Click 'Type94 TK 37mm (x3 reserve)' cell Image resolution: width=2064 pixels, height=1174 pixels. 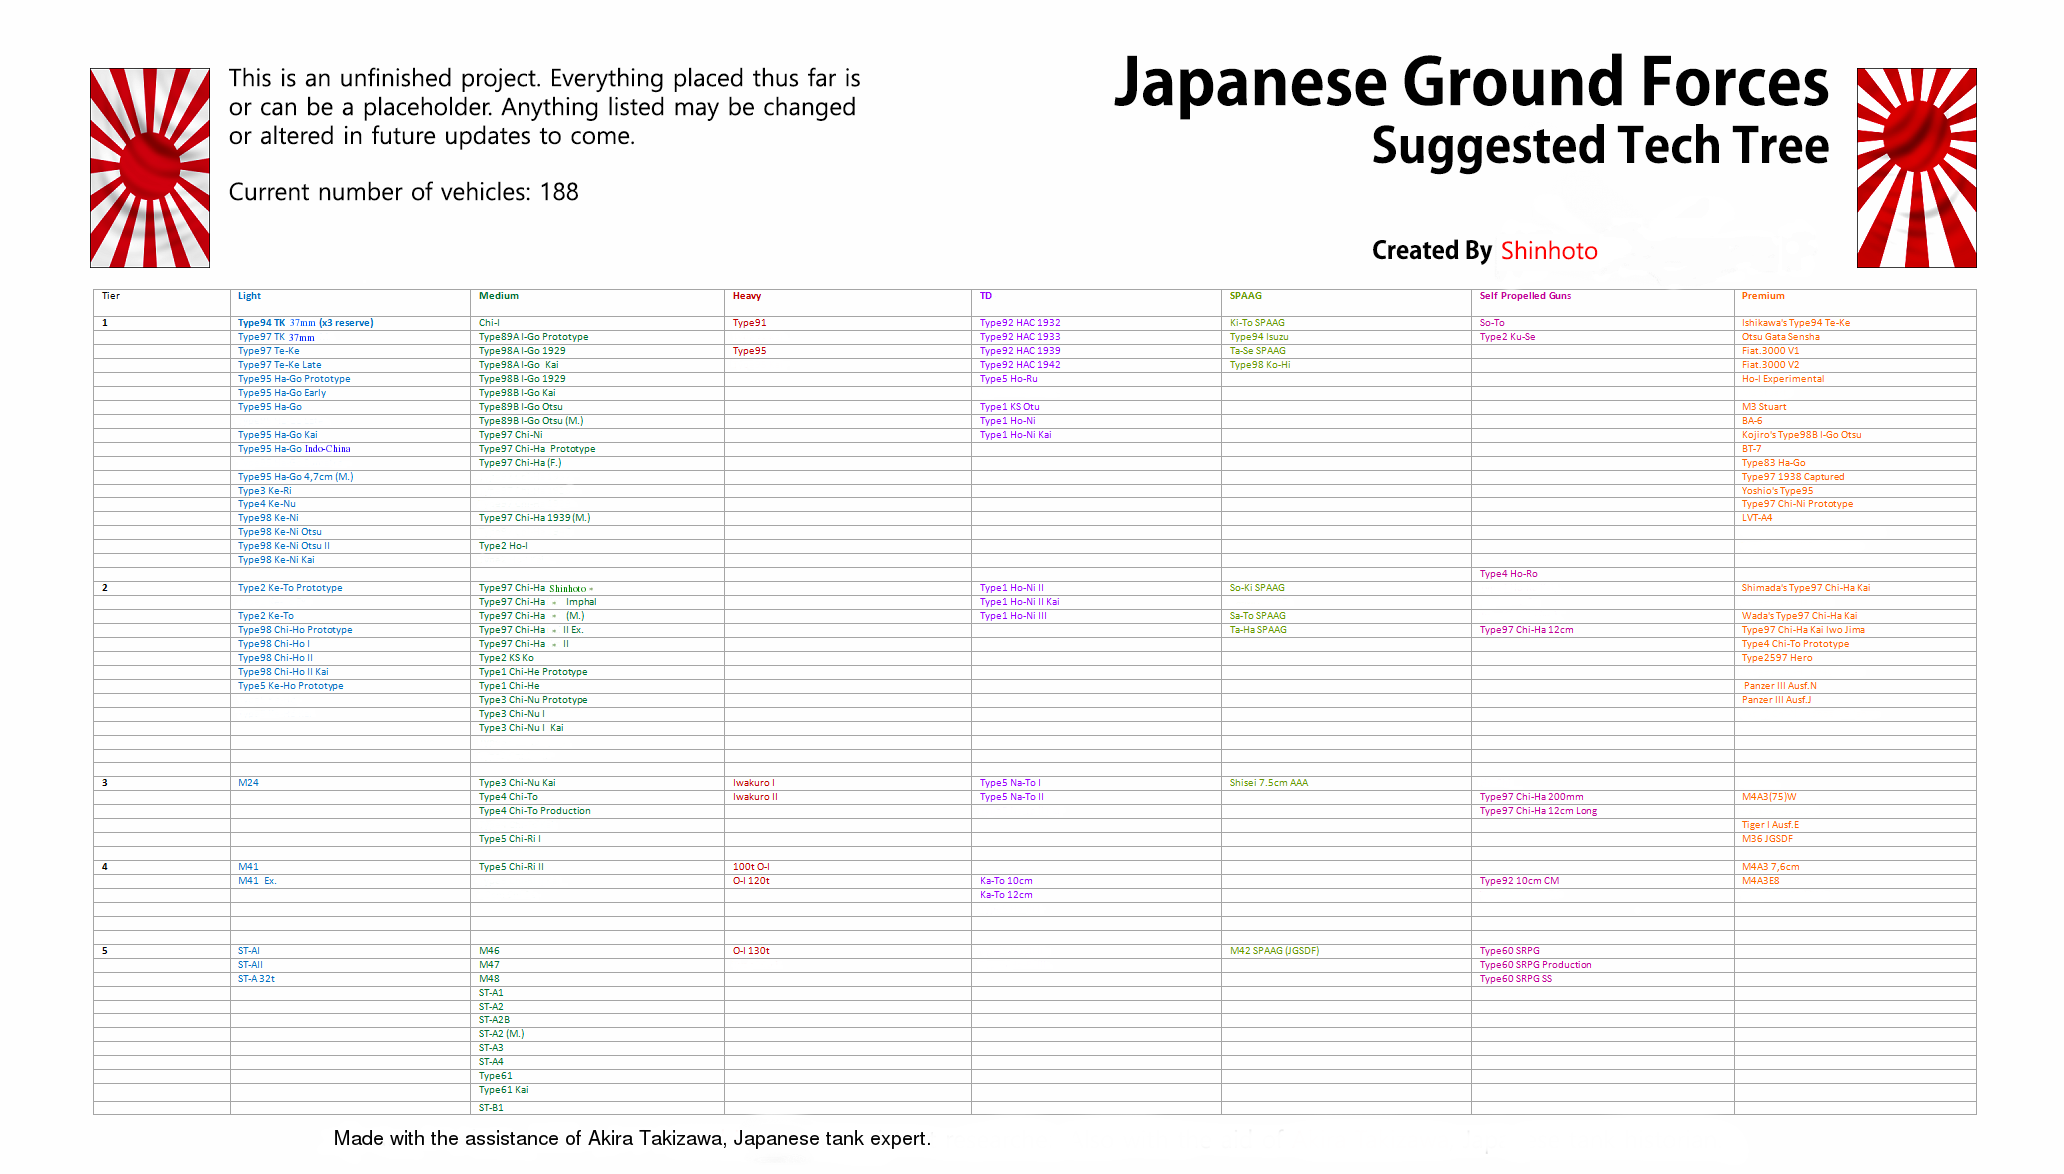pyautogui.click(x=305, y=323)
